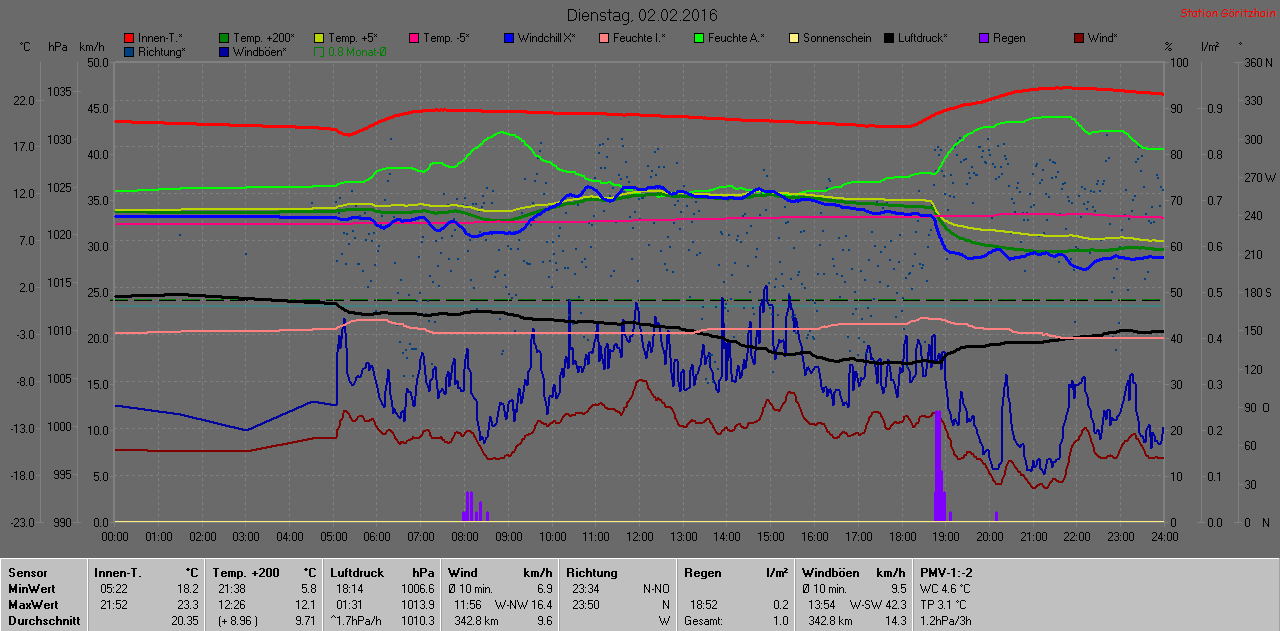1280x631 pixels.
Task: Click the 'W-SW 42.3' gust maximum value
Action: tap(878, 605)
